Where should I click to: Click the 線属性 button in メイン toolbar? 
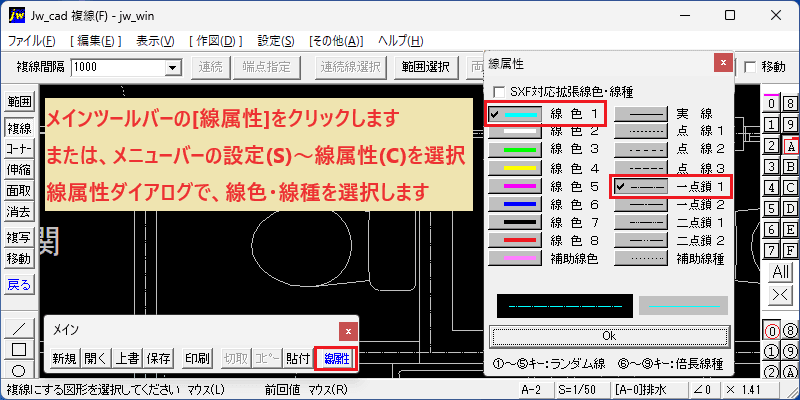[x=335, y=359]
